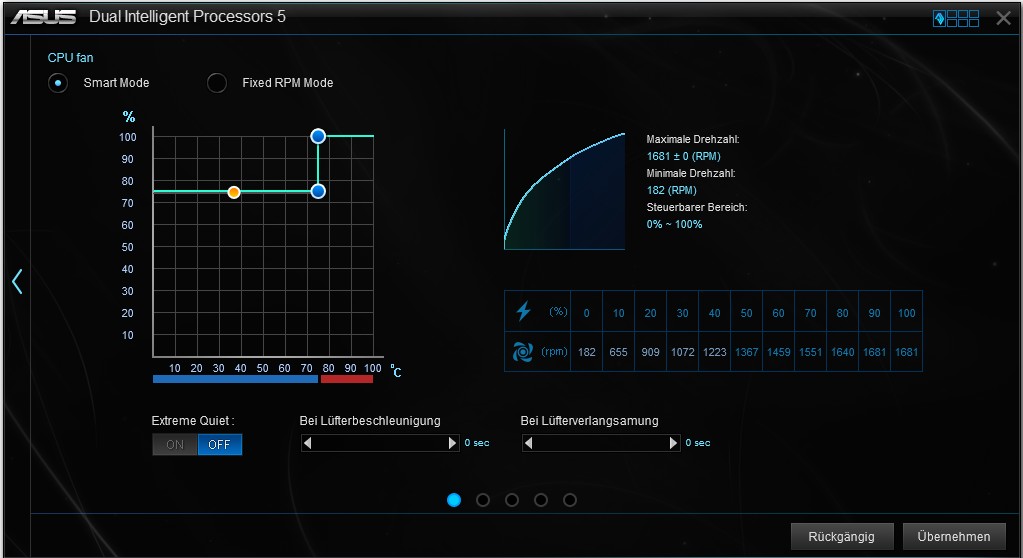This screenshot has height=558, width=1023.
Task: Click the blue temperature range bar
Action: coord(235,379)
